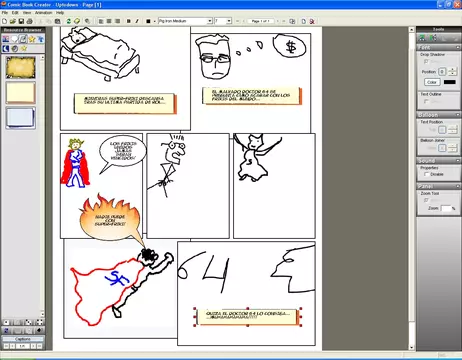Enable the Sound Disable checkbox
Viewport: 462px width, 360px height.
pos(426,174)
